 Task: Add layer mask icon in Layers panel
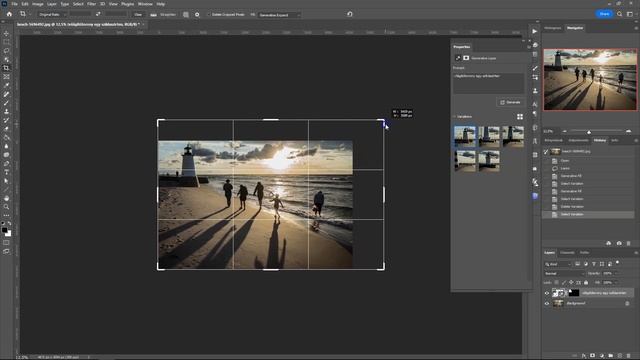[x=593, y=356]
